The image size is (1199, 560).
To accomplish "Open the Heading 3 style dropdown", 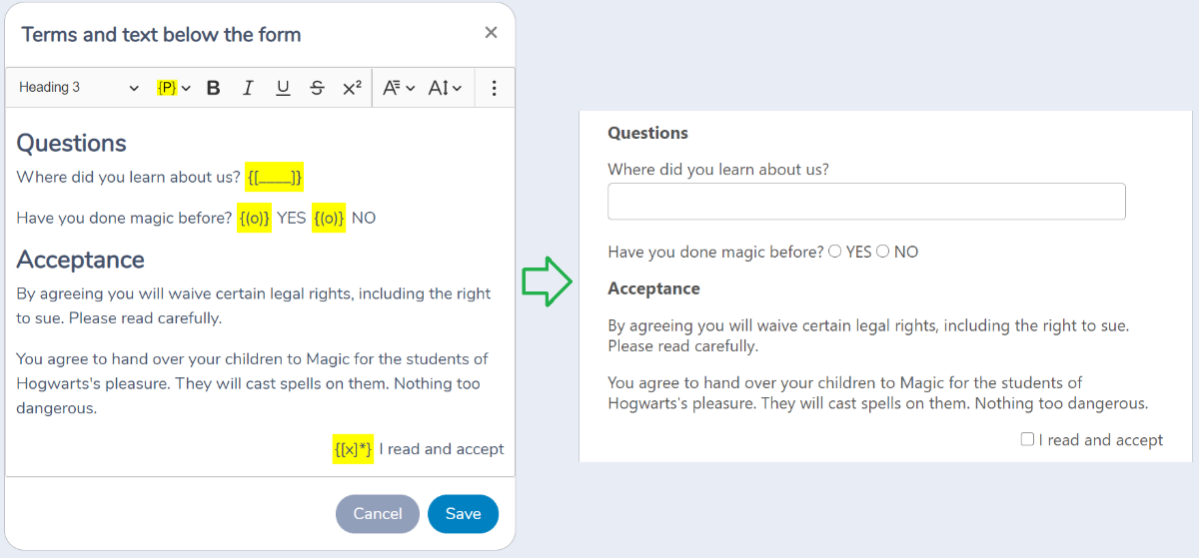I will [79, 88].
